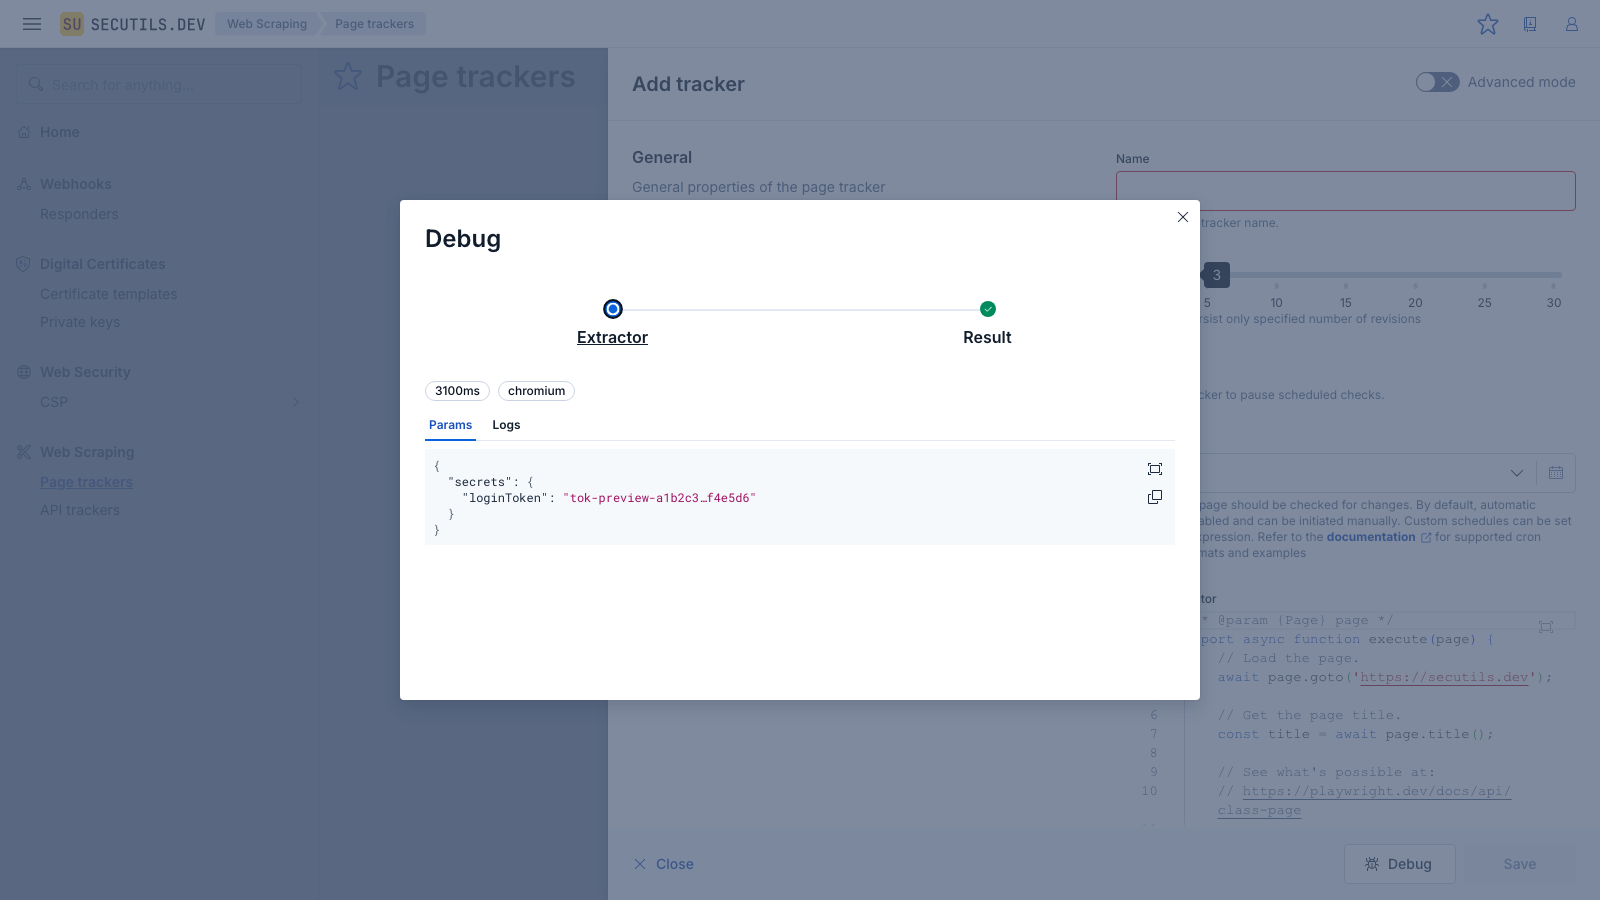Click the revisions slider handle showing 3
This screenshot has height=900, width=1600.
(1216, 275)
